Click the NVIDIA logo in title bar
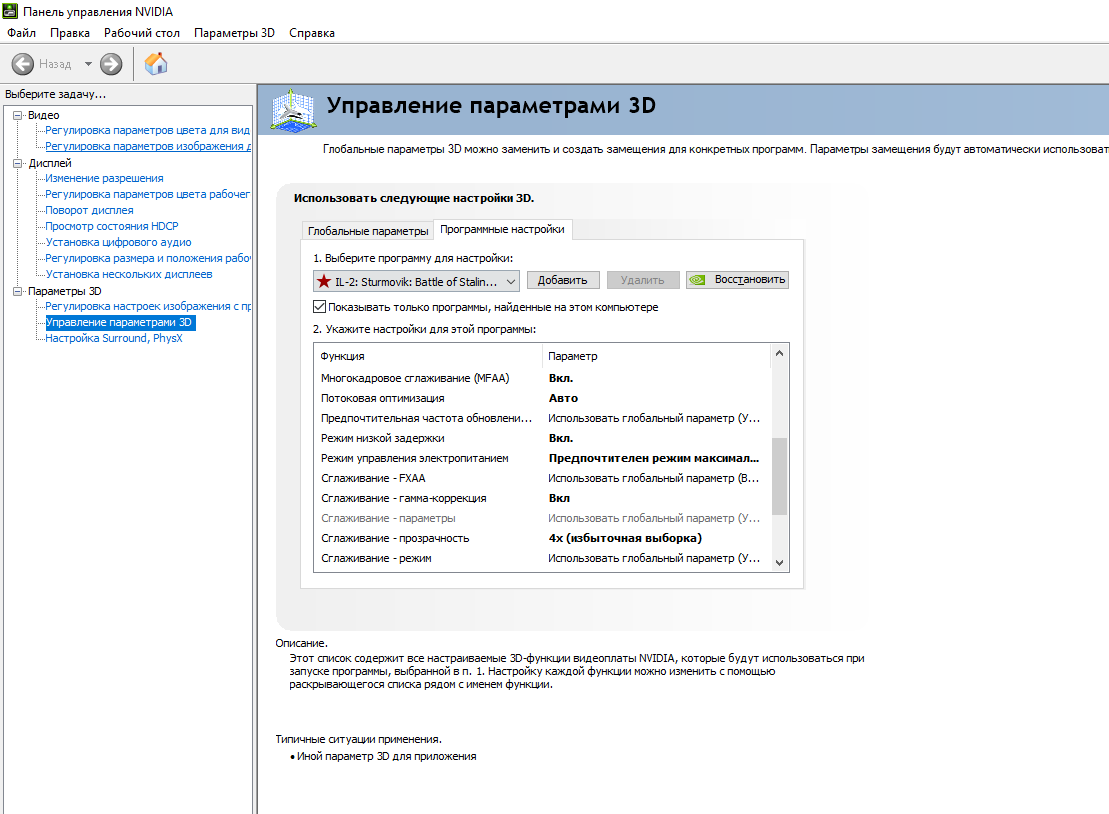 pos(10,11)
